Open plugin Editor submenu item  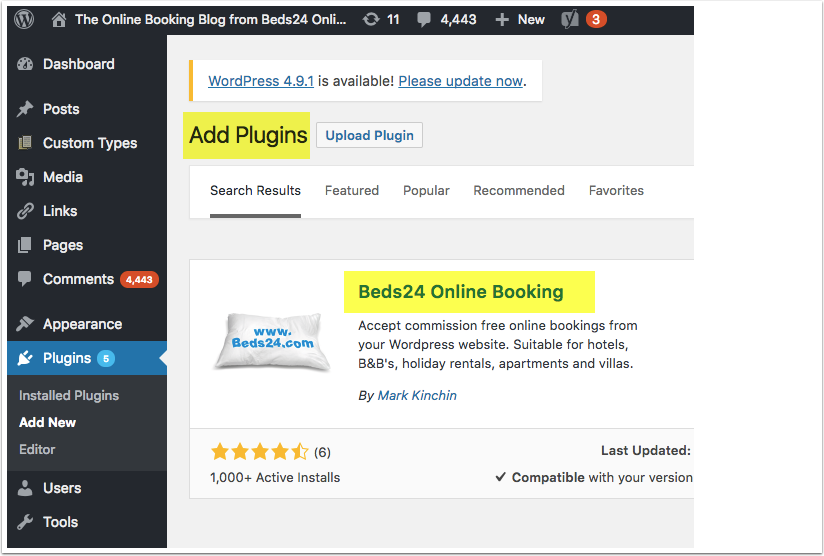point(37,449)
